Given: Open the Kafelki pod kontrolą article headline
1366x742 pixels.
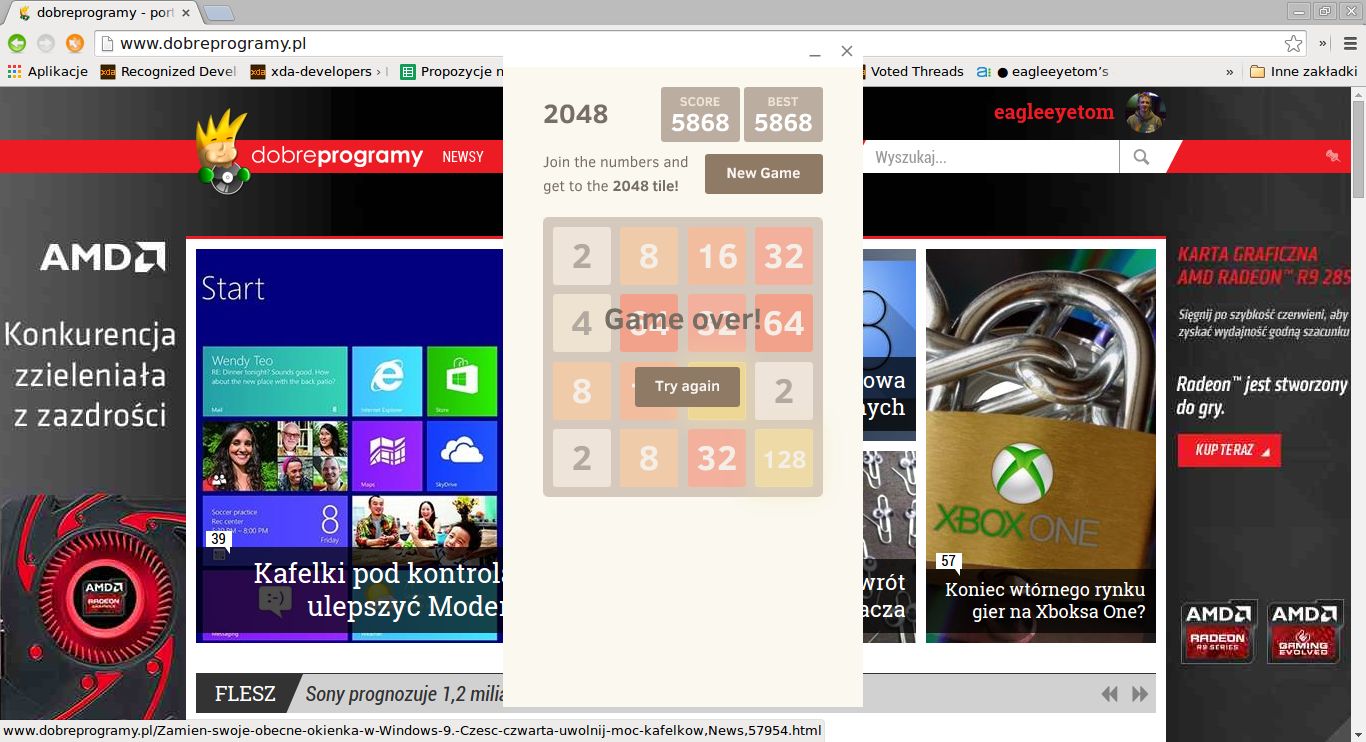Looking at the screenshot, I should pos(378,589).
